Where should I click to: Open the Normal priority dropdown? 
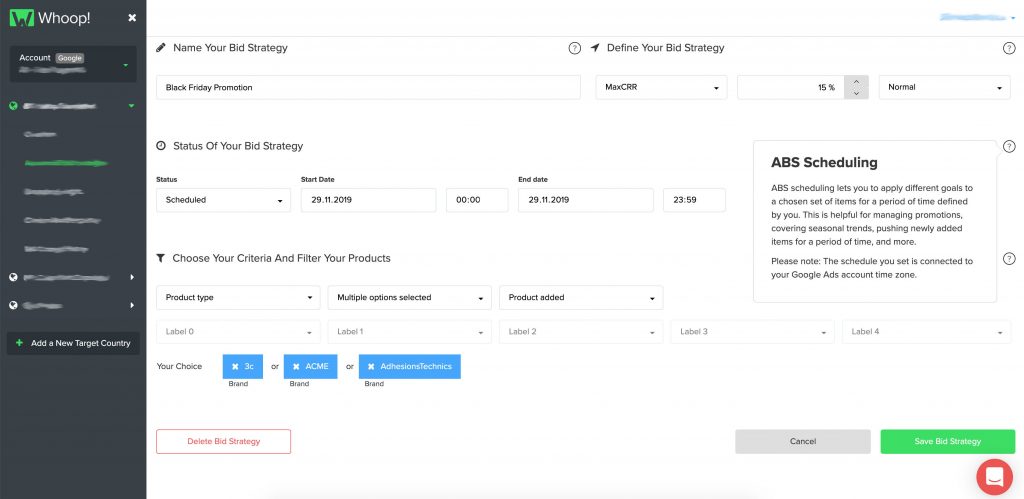click(944, 88)
